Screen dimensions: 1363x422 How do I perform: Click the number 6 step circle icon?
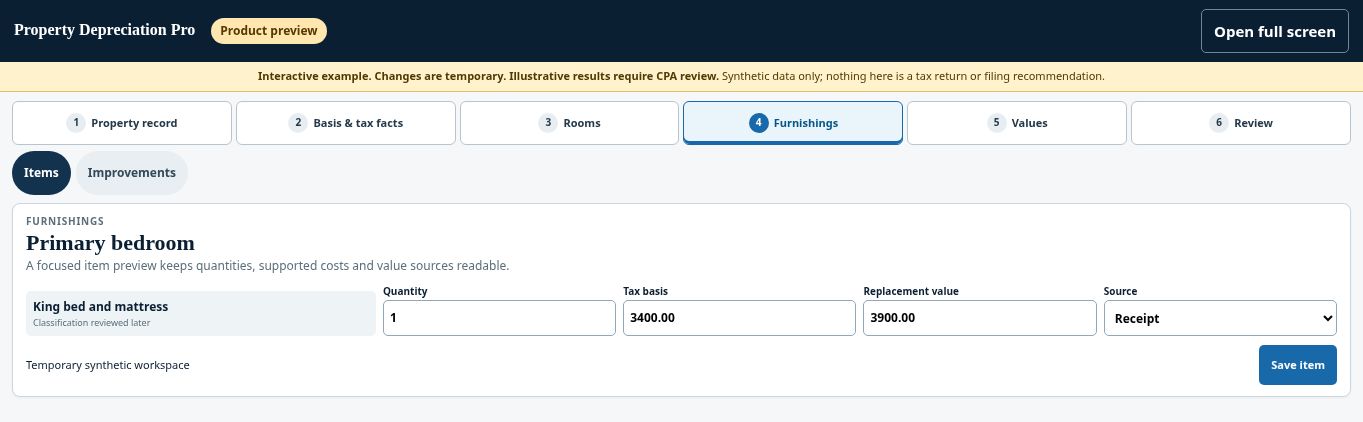1218,123
